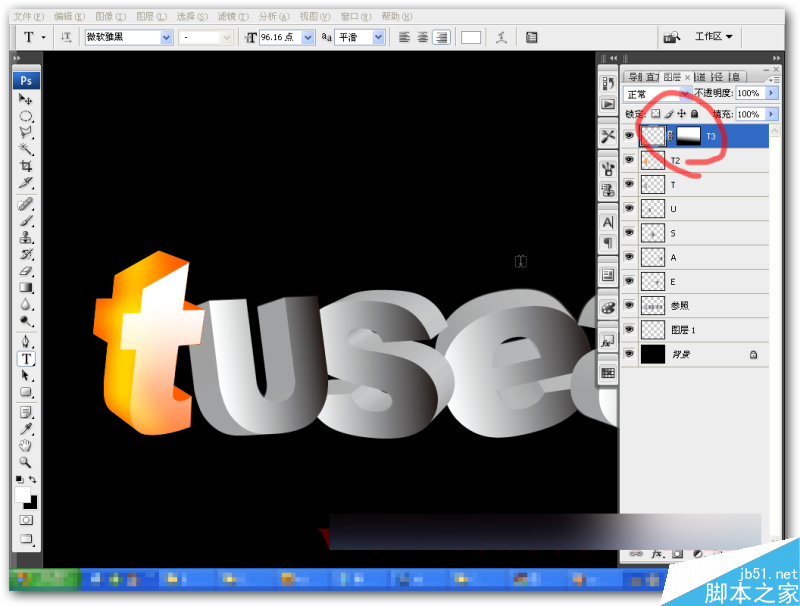
Task: Select the Move tool
Action: tap(26, 99)
